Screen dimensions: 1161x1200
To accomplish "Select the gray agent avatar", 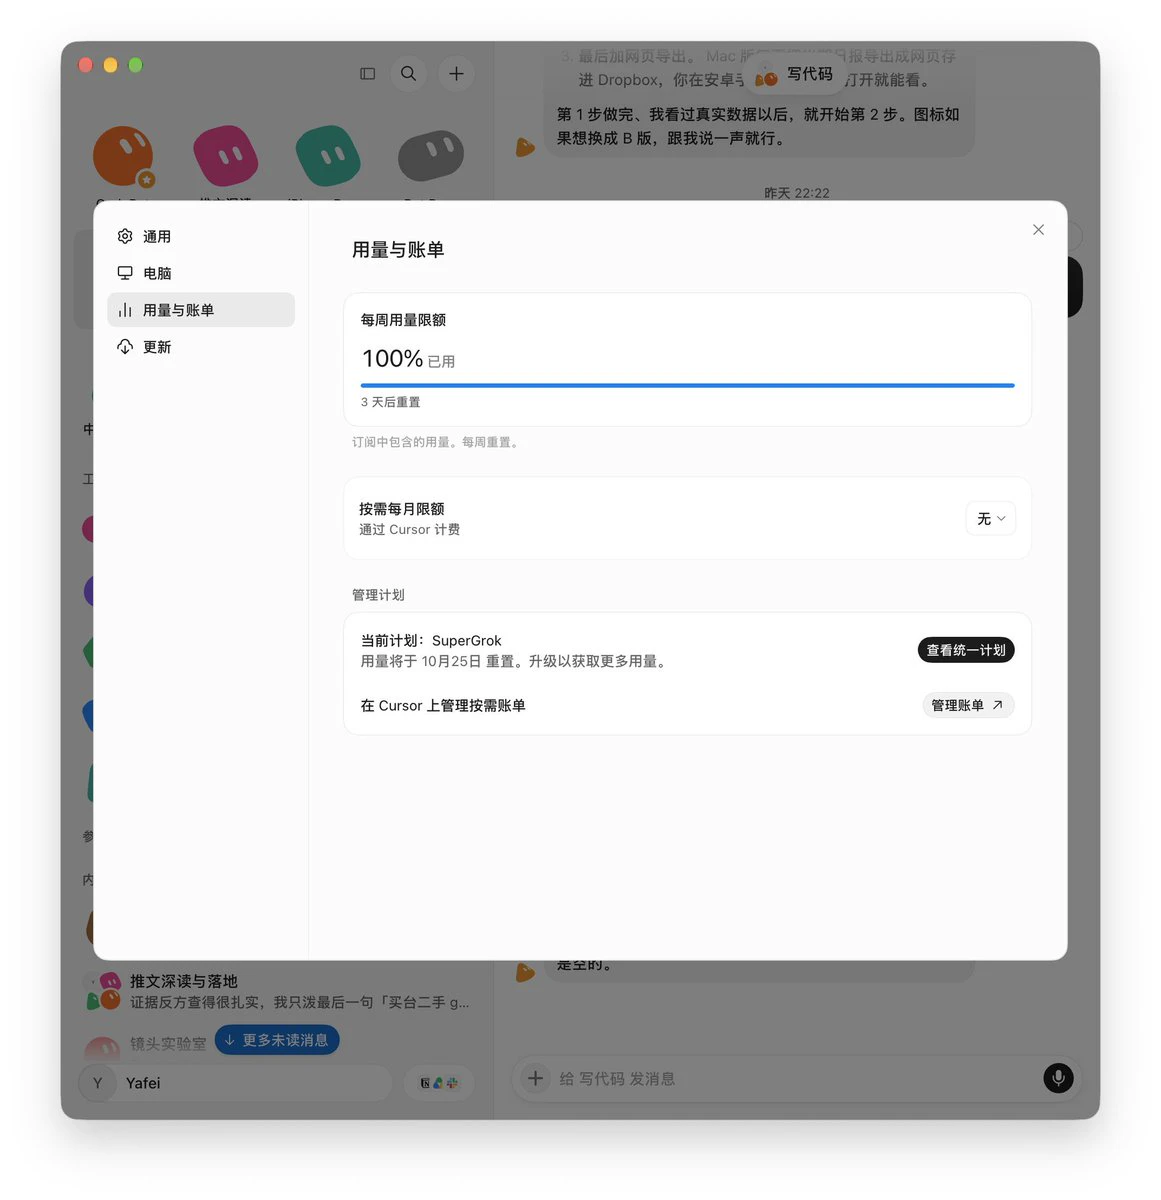I will [x=431, y=156].
